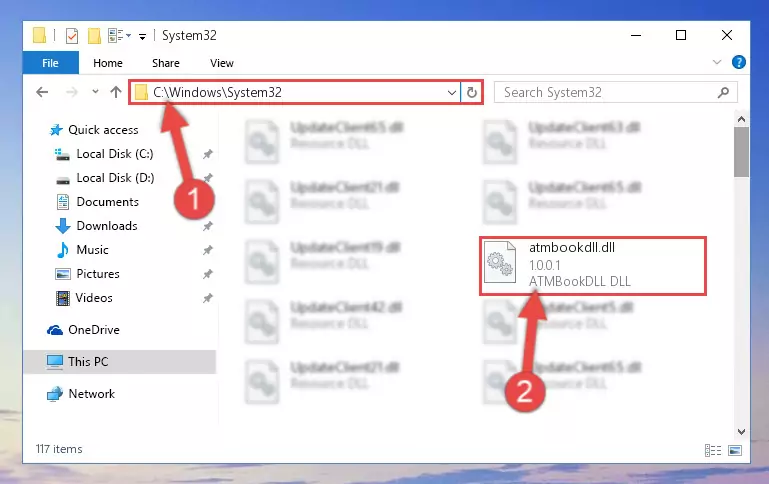Toggle the pin beside Music

(208, 250)
